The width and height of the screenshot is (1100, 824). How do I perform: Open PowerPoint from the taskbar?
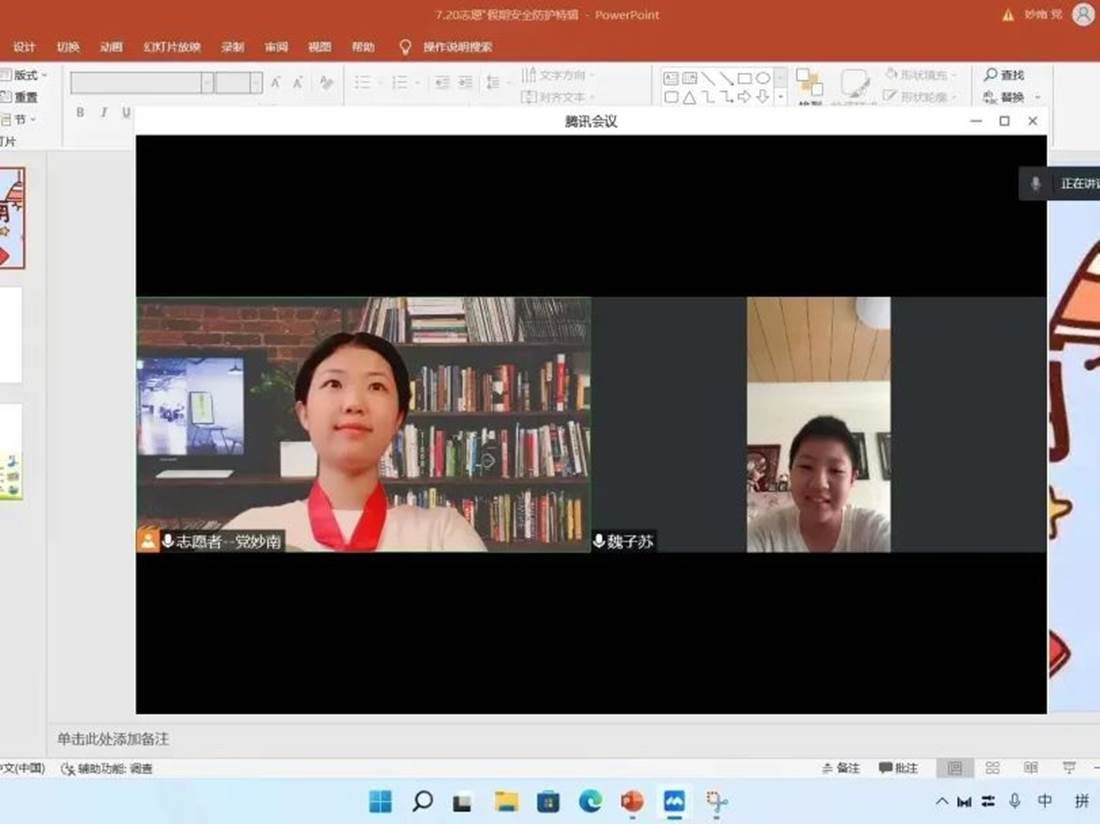click(x=632, y=801)
